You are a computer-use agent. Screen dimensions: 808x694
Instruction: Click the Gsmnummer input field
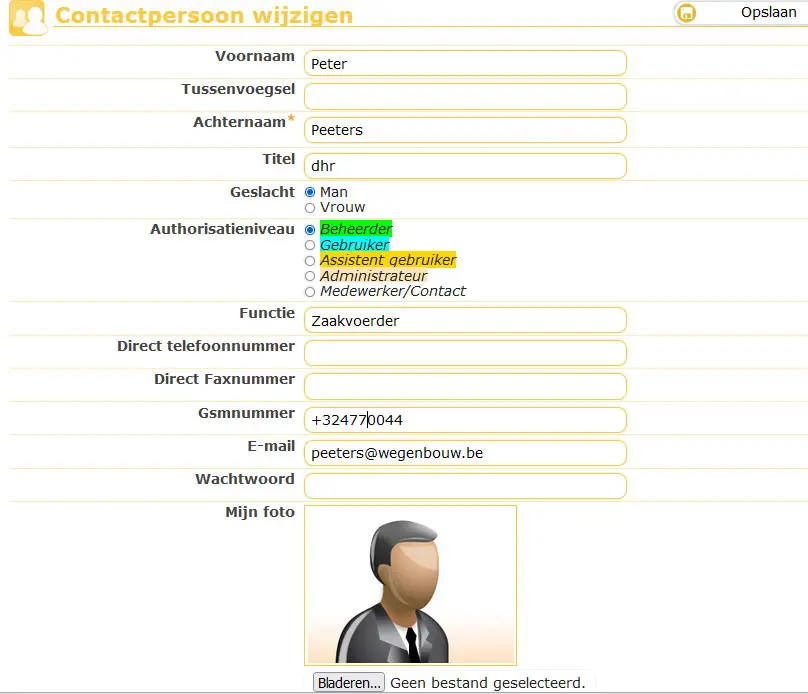(465, 420)
